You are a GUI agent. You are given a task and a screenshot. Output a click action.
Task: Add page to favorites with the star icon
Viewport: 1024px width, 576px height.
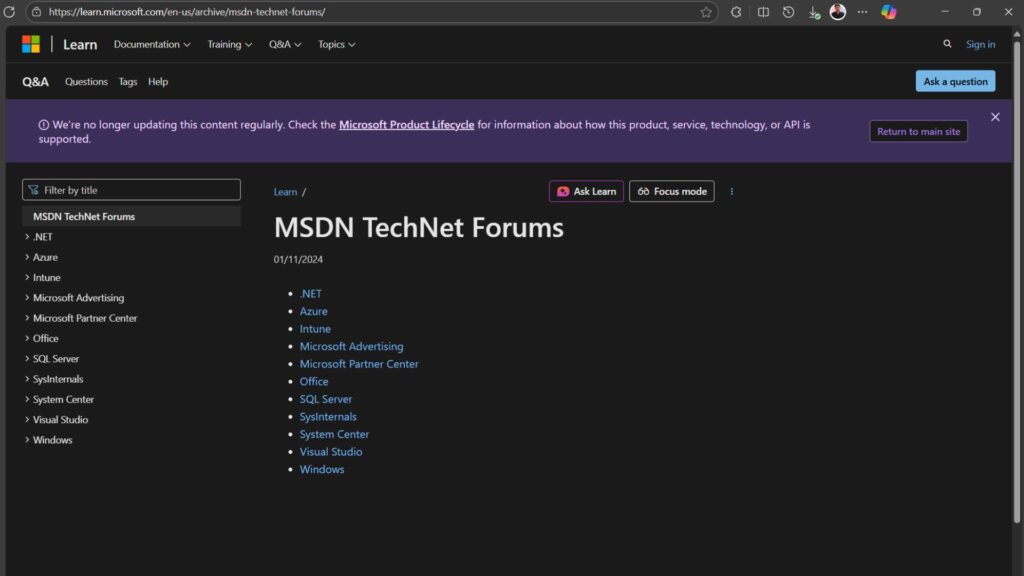coord(706,12)
